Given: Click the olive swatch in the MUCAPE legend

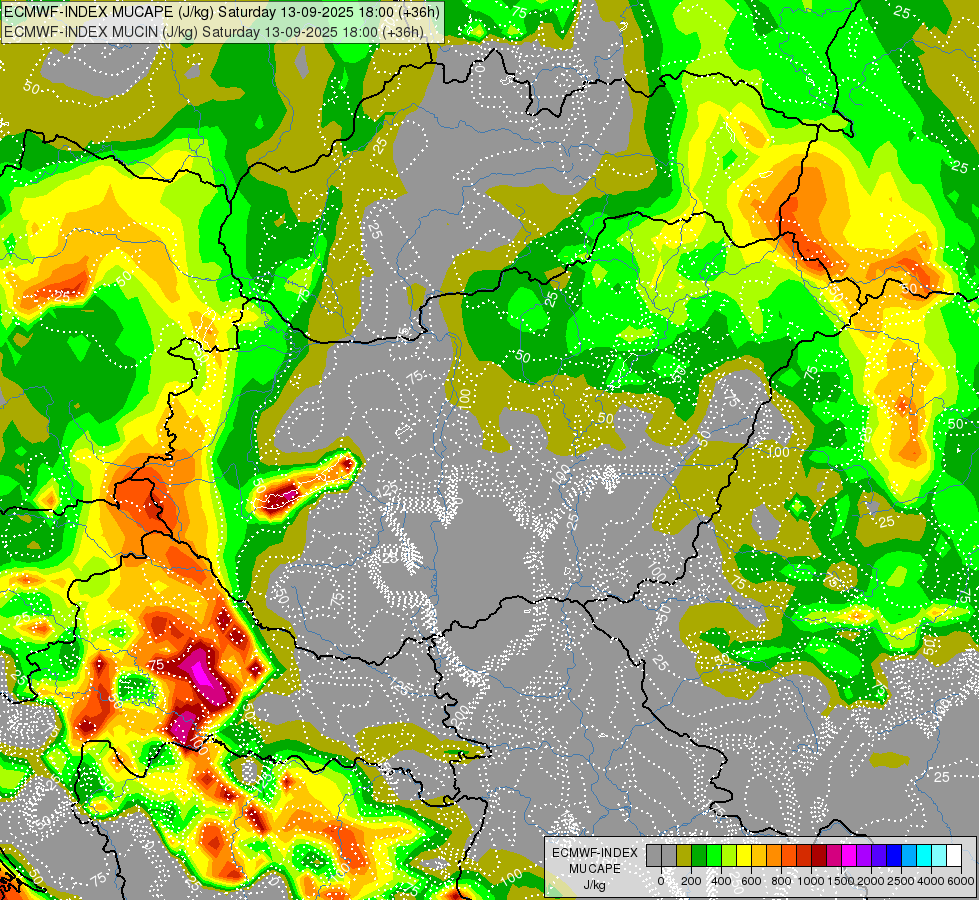Looking at the screenshot, I should pos(684,856).
